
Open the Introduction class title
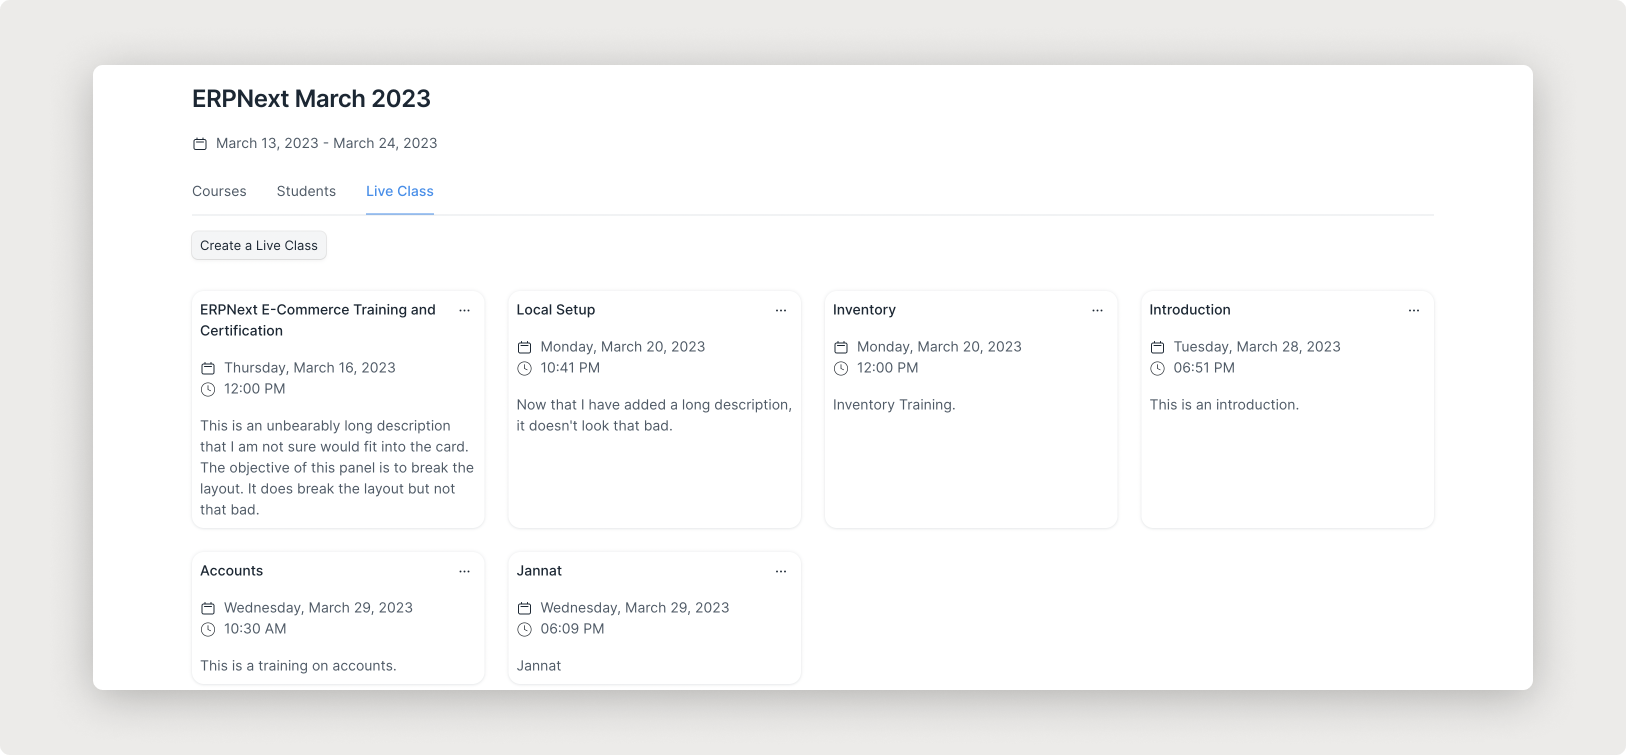coord(1190,310)
